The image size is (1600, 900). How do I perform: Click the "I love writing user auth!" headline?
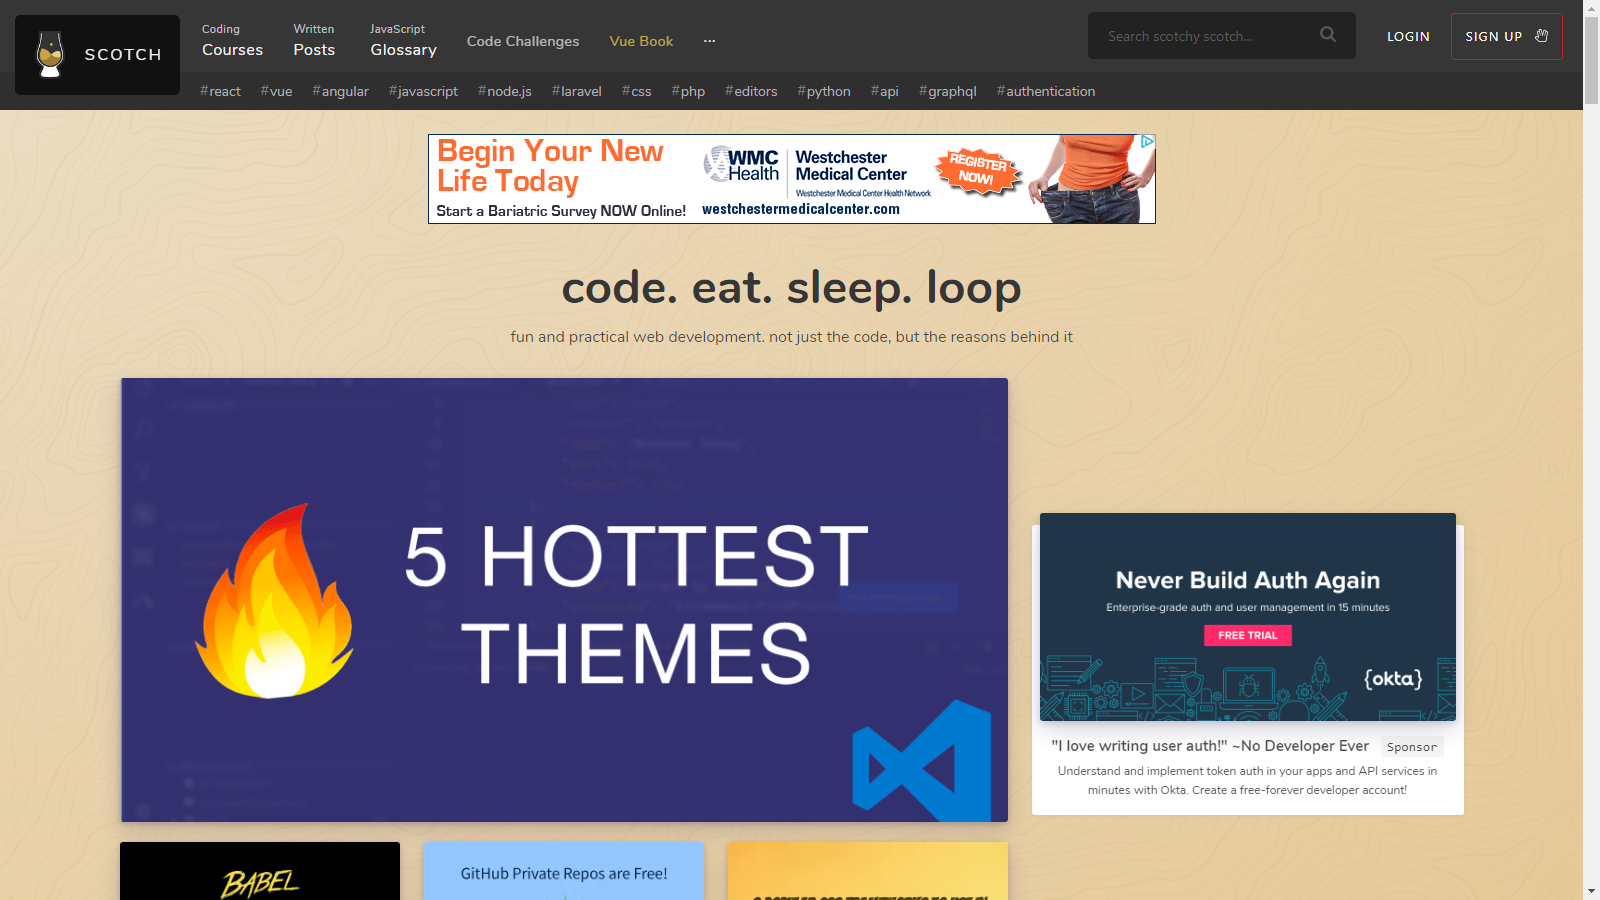click(x=1210, y=746)
